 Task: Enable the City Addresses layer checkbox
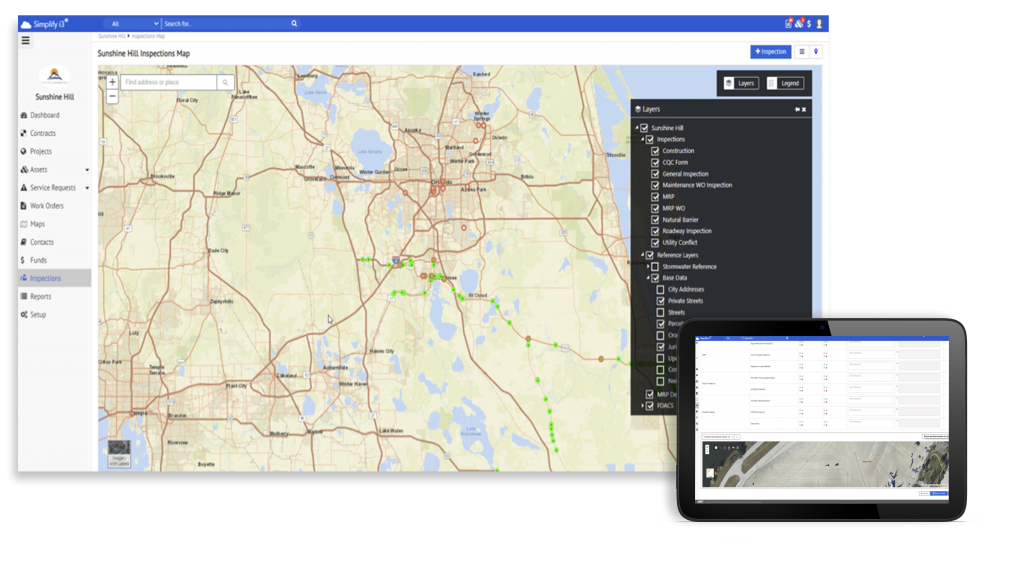660,289
